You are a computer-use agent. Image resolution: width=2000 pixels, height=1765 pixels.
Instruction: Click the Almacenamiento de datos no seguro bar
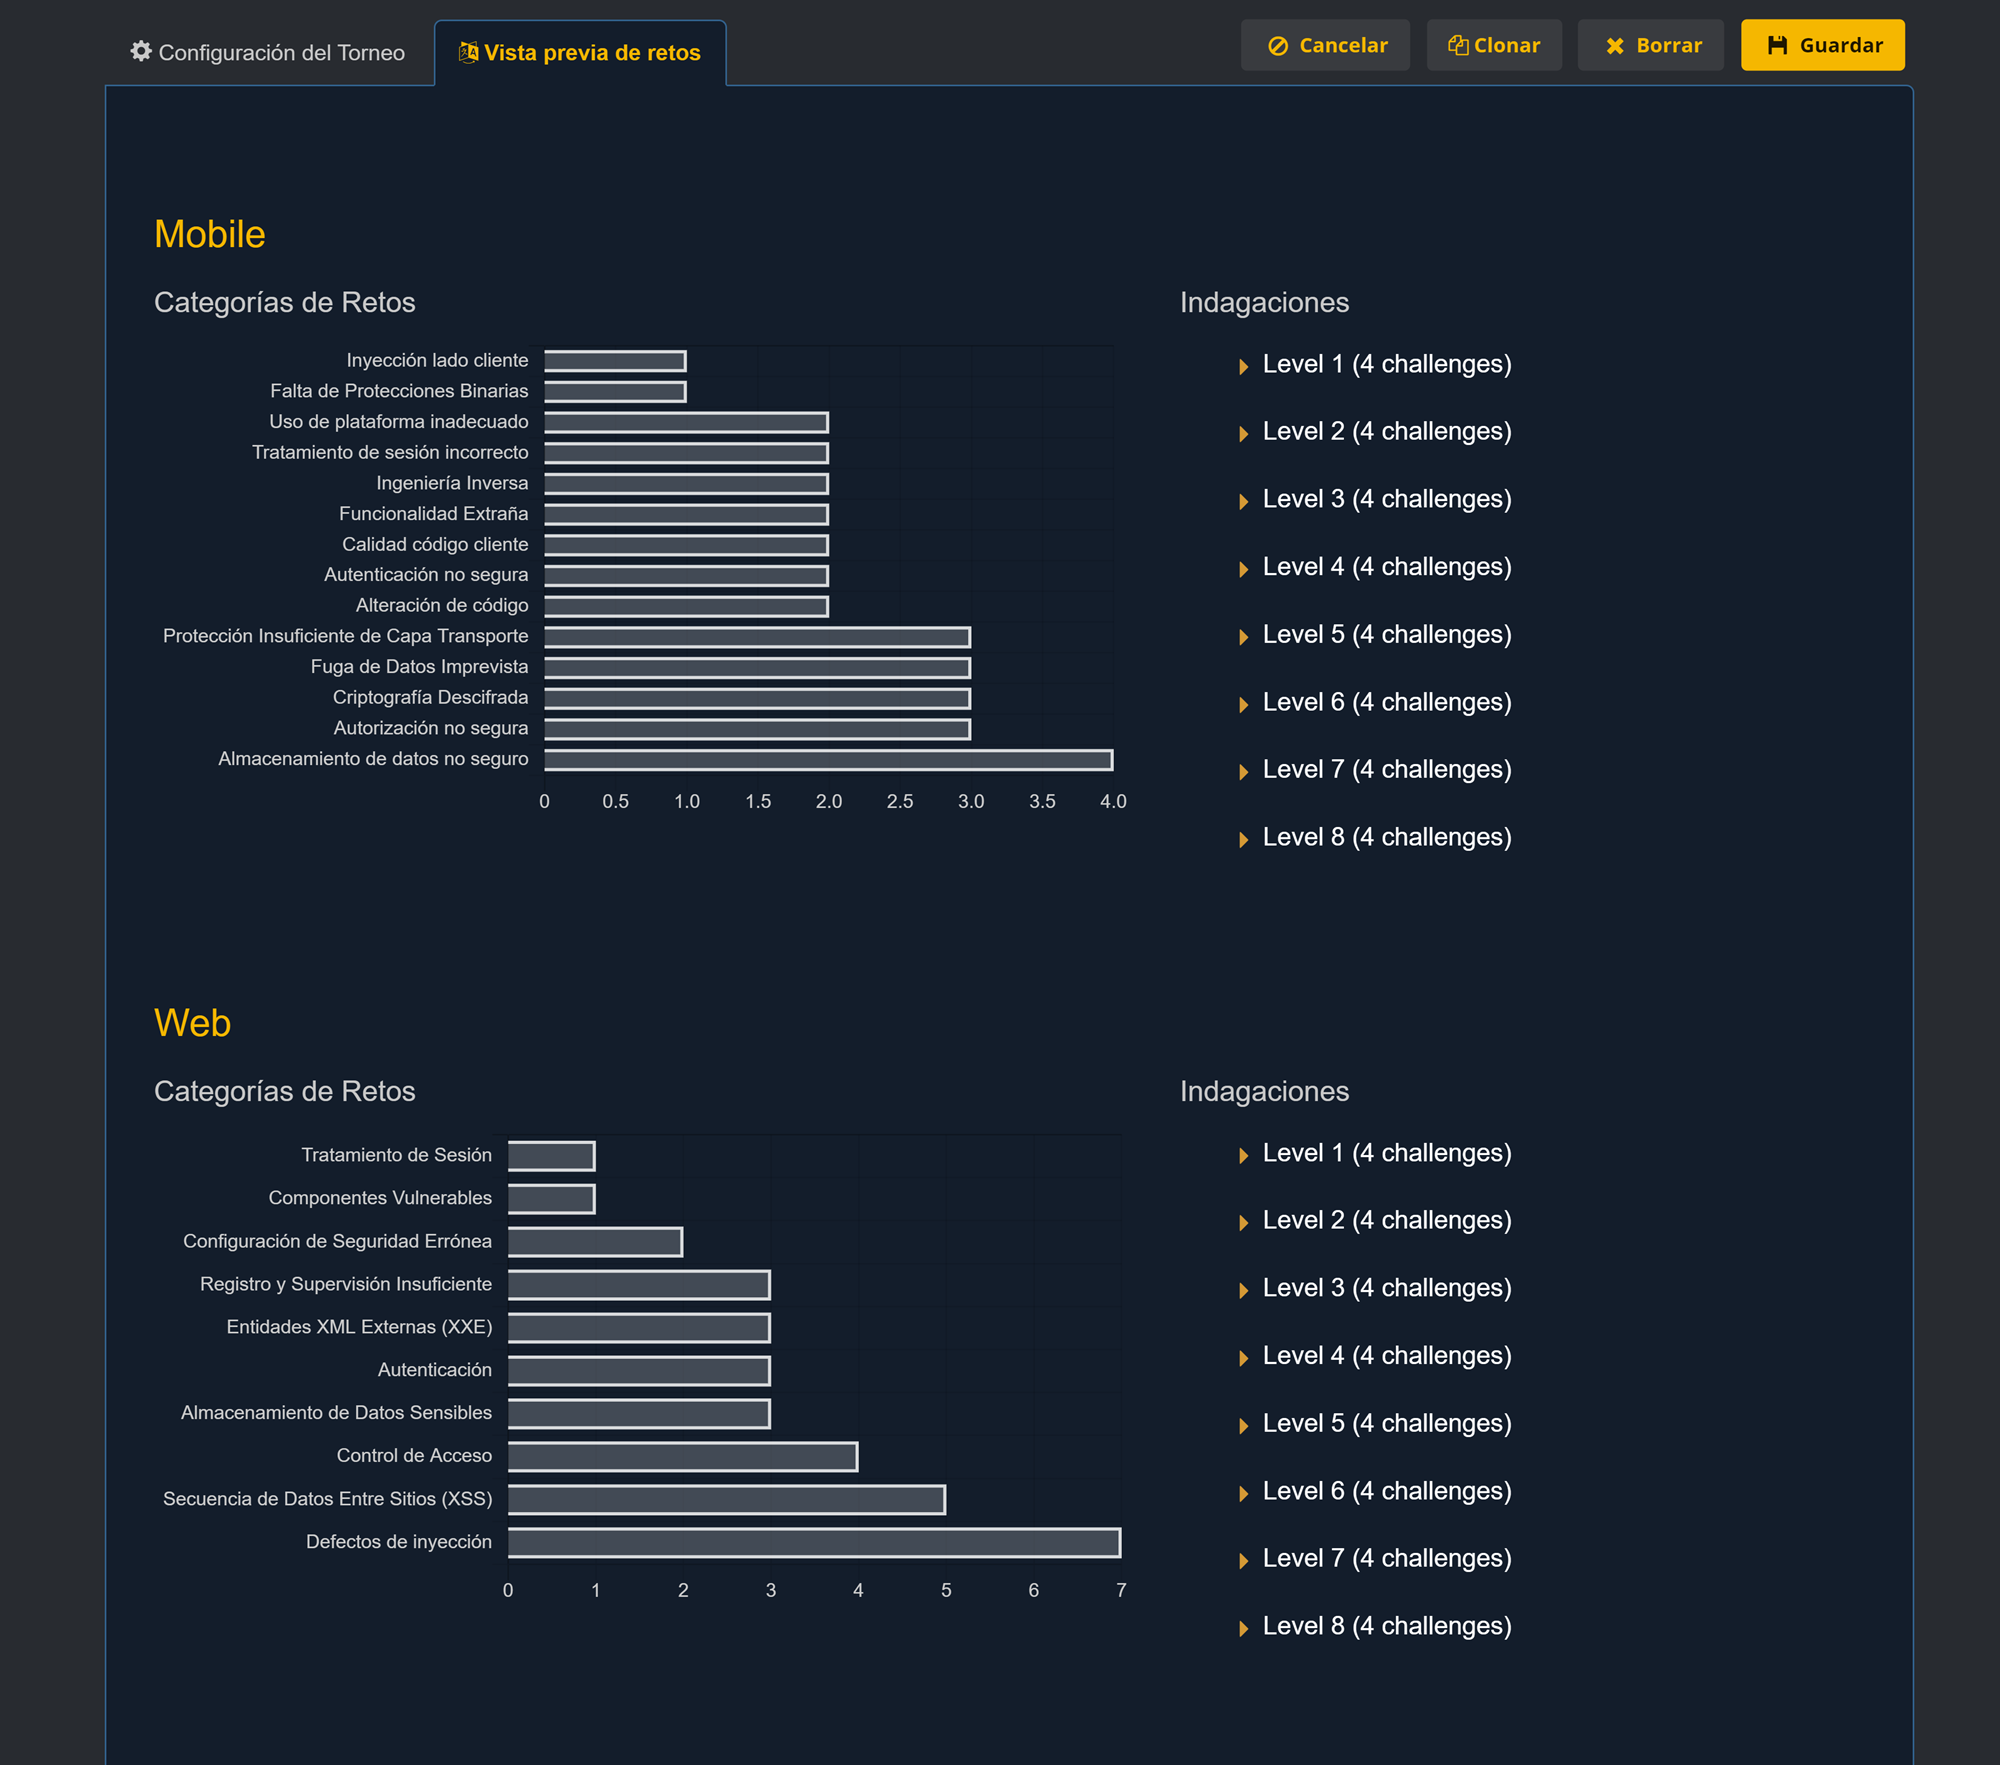click(828, 760)
